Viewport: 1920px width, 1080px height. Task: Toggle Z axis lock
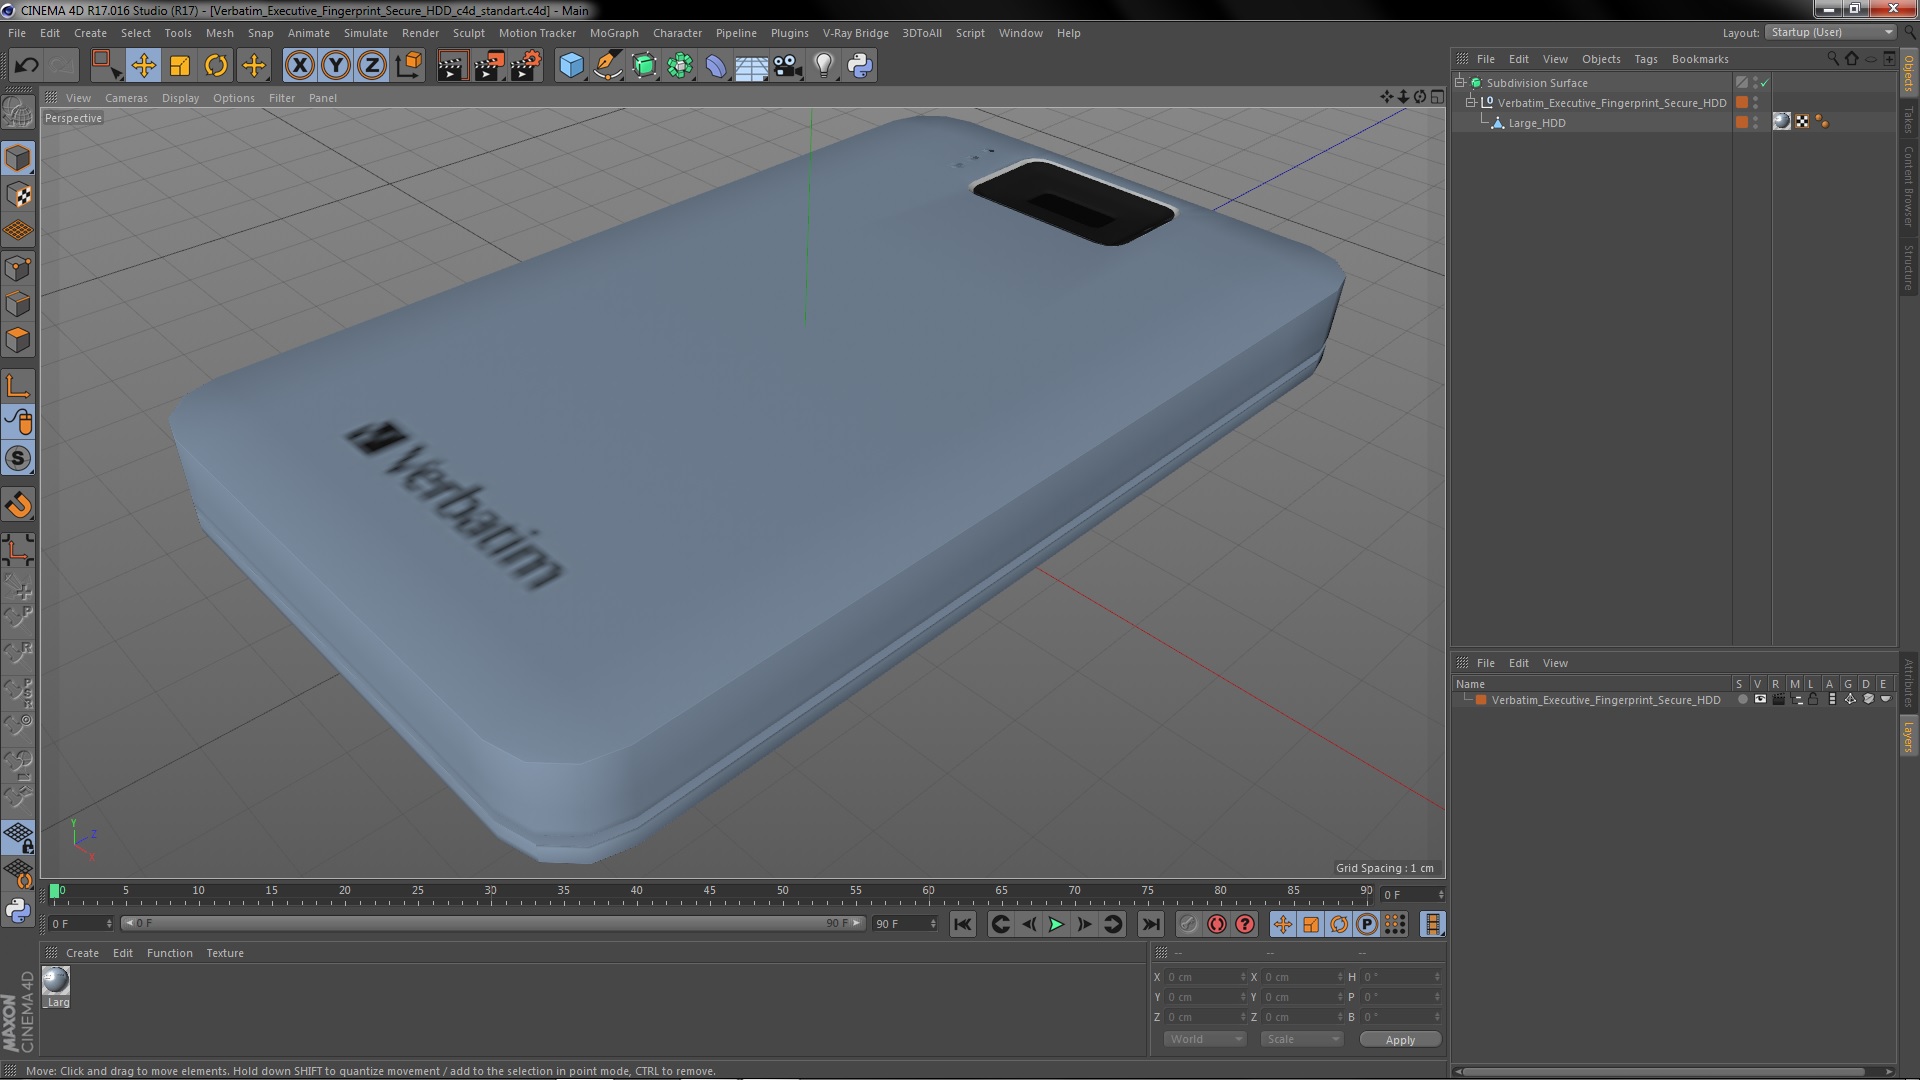point(372,66)
